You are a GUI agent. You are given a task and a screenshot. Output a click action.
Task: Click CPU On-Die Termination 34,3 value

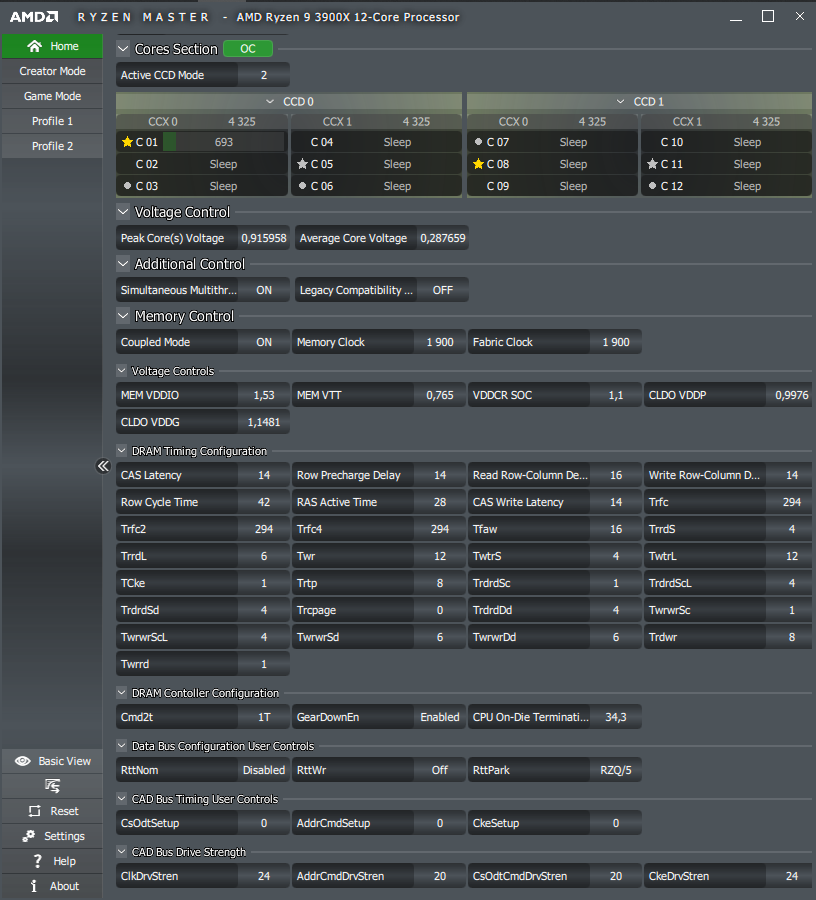(x=616, y=717)
